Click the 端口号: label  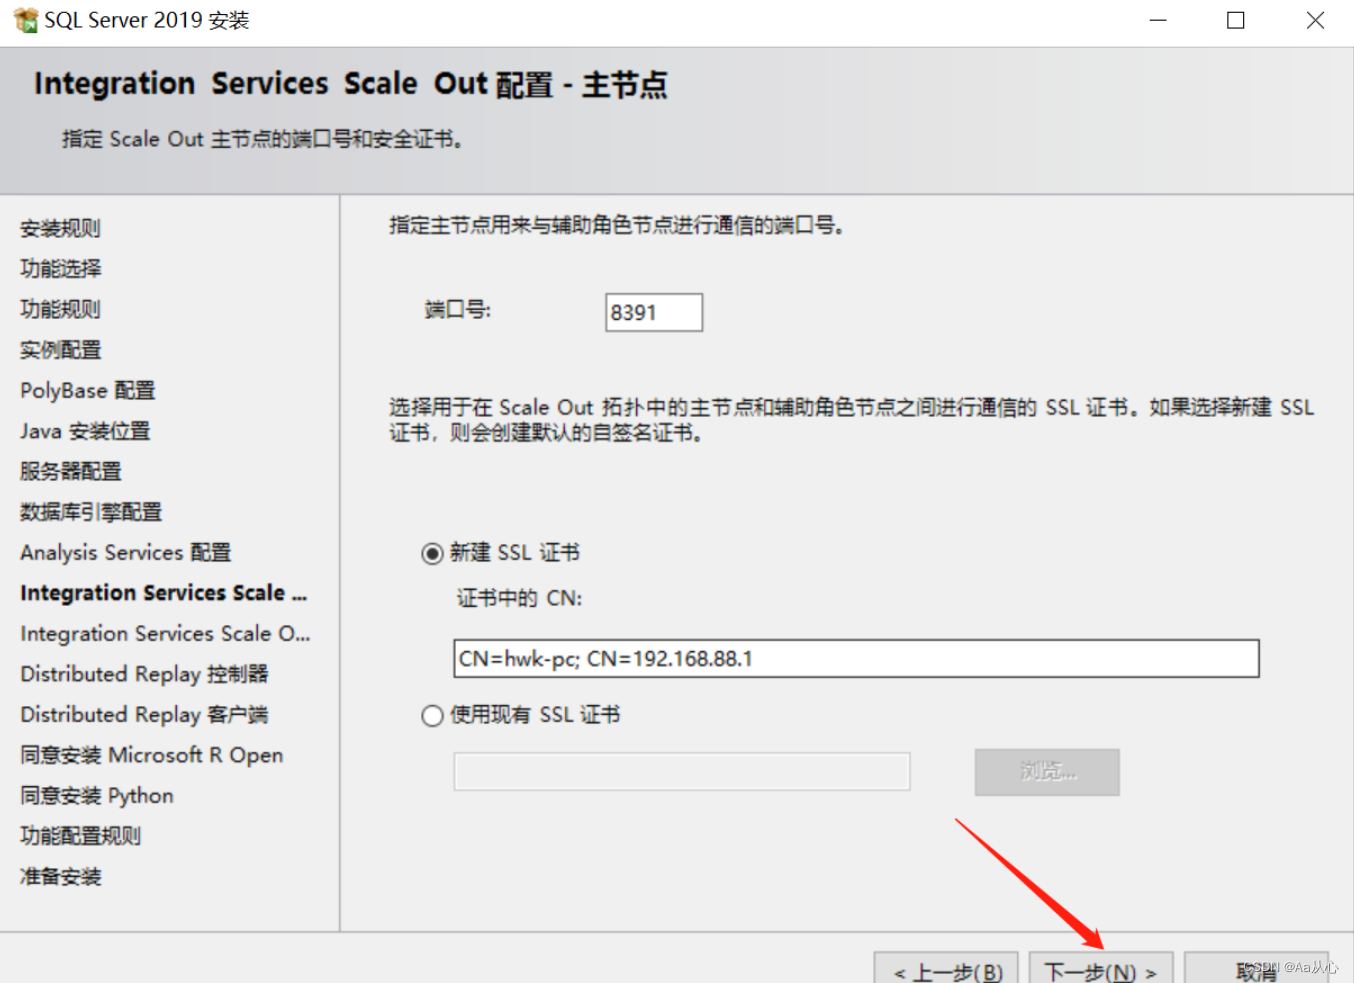[458, 310]
